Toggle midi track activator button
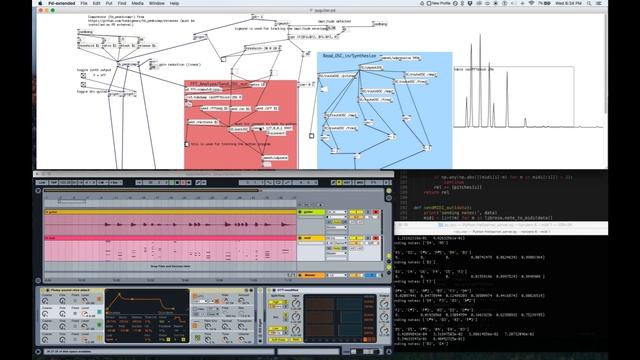Viewport: 640px width, 360px height. pos(356,238)
